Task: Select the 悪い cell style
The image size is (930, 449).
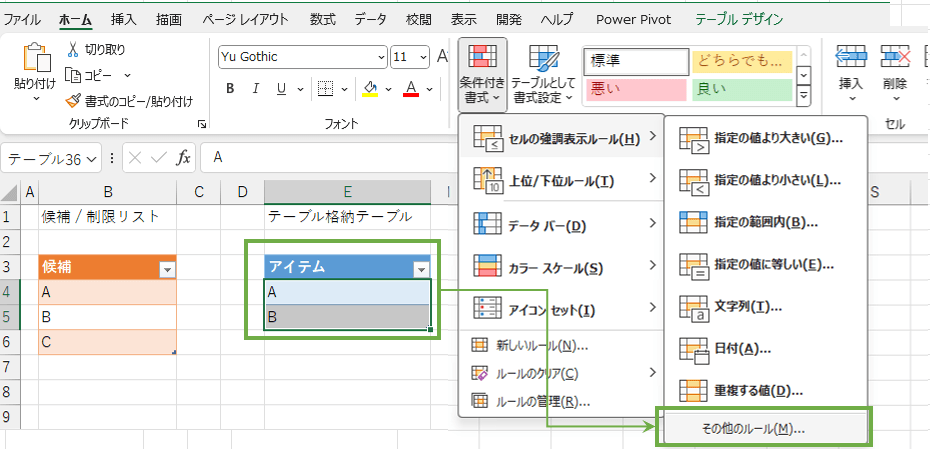Action: 635,90
